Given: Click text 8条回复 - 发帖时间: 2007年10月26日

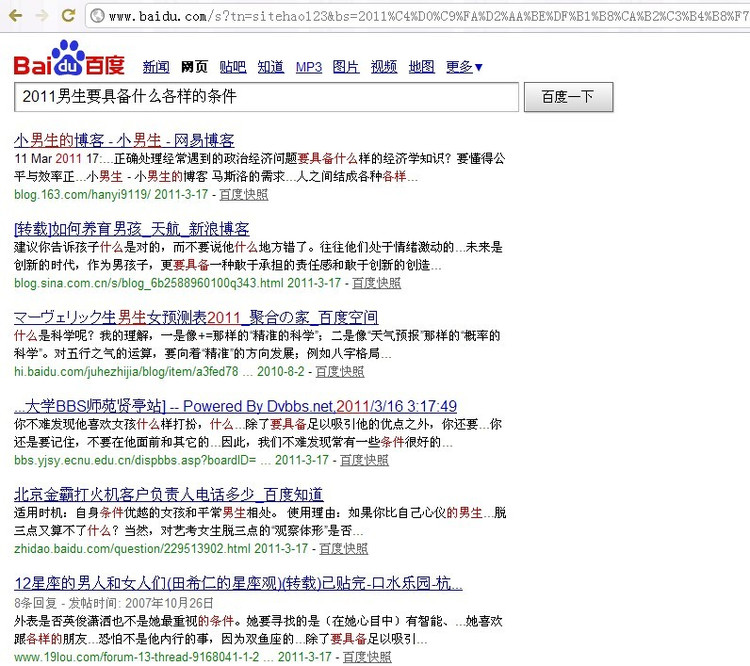Looking at the screenshot, I should click(113, 603).
